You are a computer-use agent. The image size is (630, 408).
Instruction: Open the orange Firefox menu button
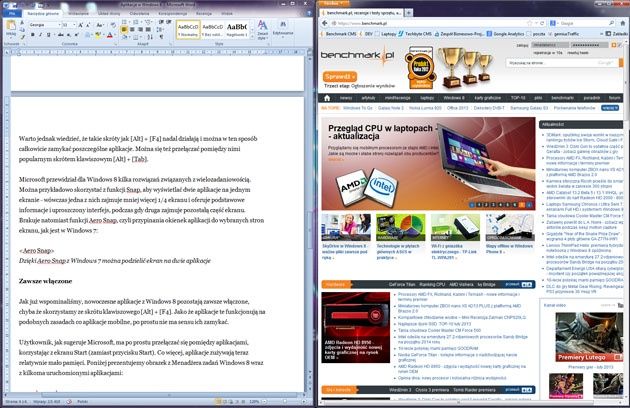click(x=332, y=3)
